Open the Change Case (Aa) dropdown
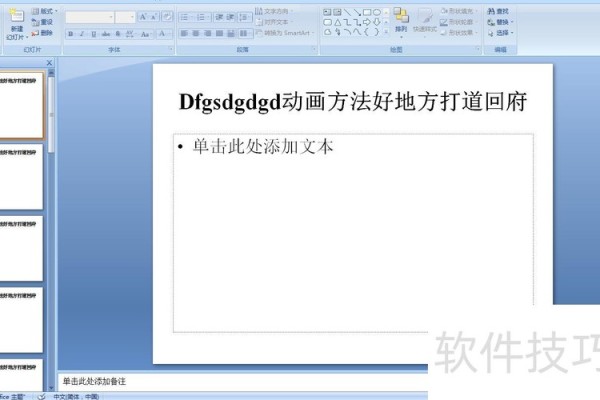600x400 pixels. coord(145,34)
